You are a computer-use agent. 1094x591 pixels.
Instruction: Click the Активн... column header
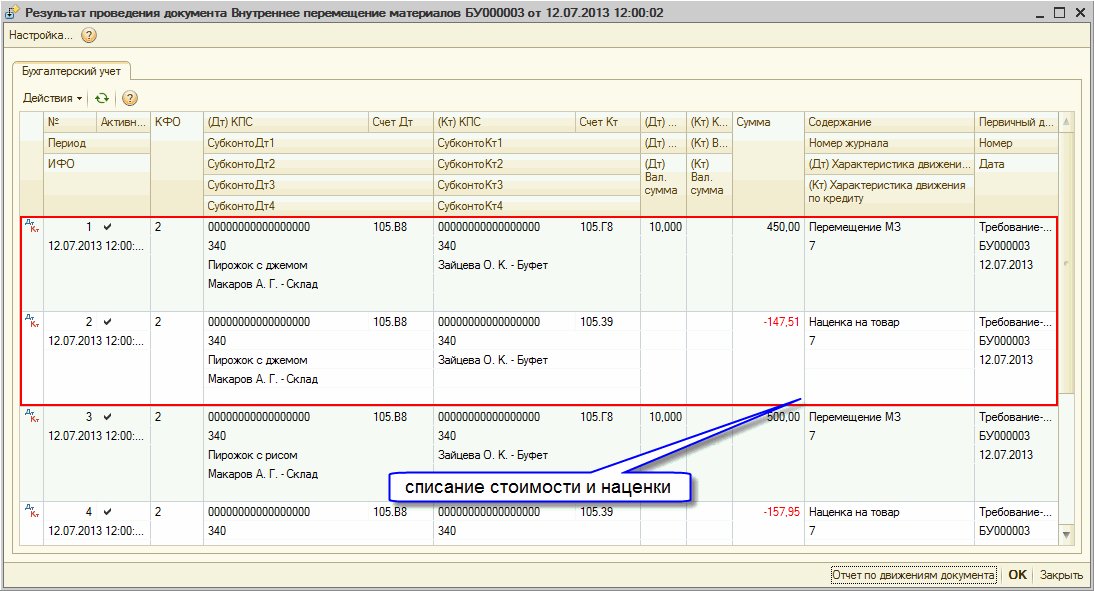tap(123, 122)
